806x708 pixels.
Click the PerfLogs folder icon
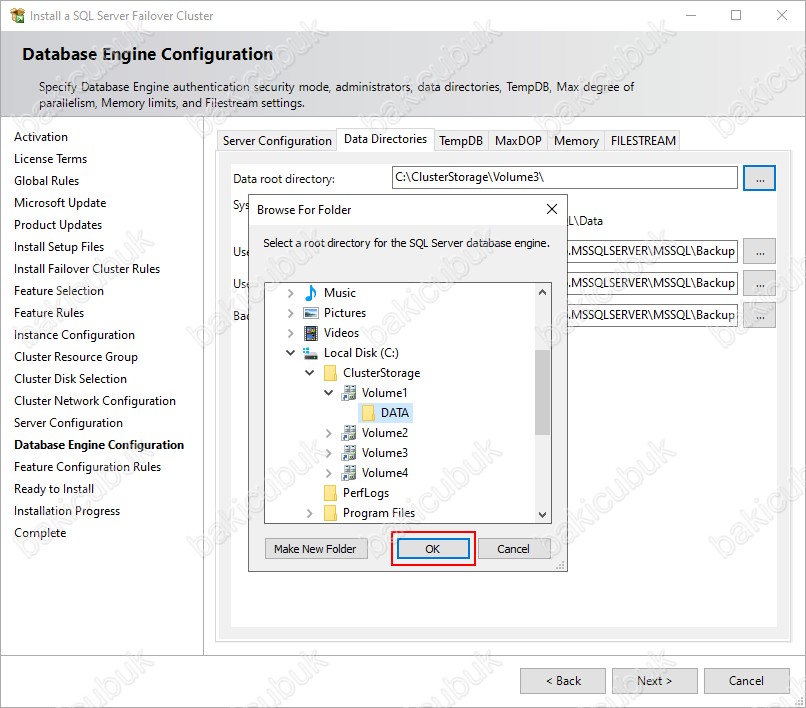[331, 494]
